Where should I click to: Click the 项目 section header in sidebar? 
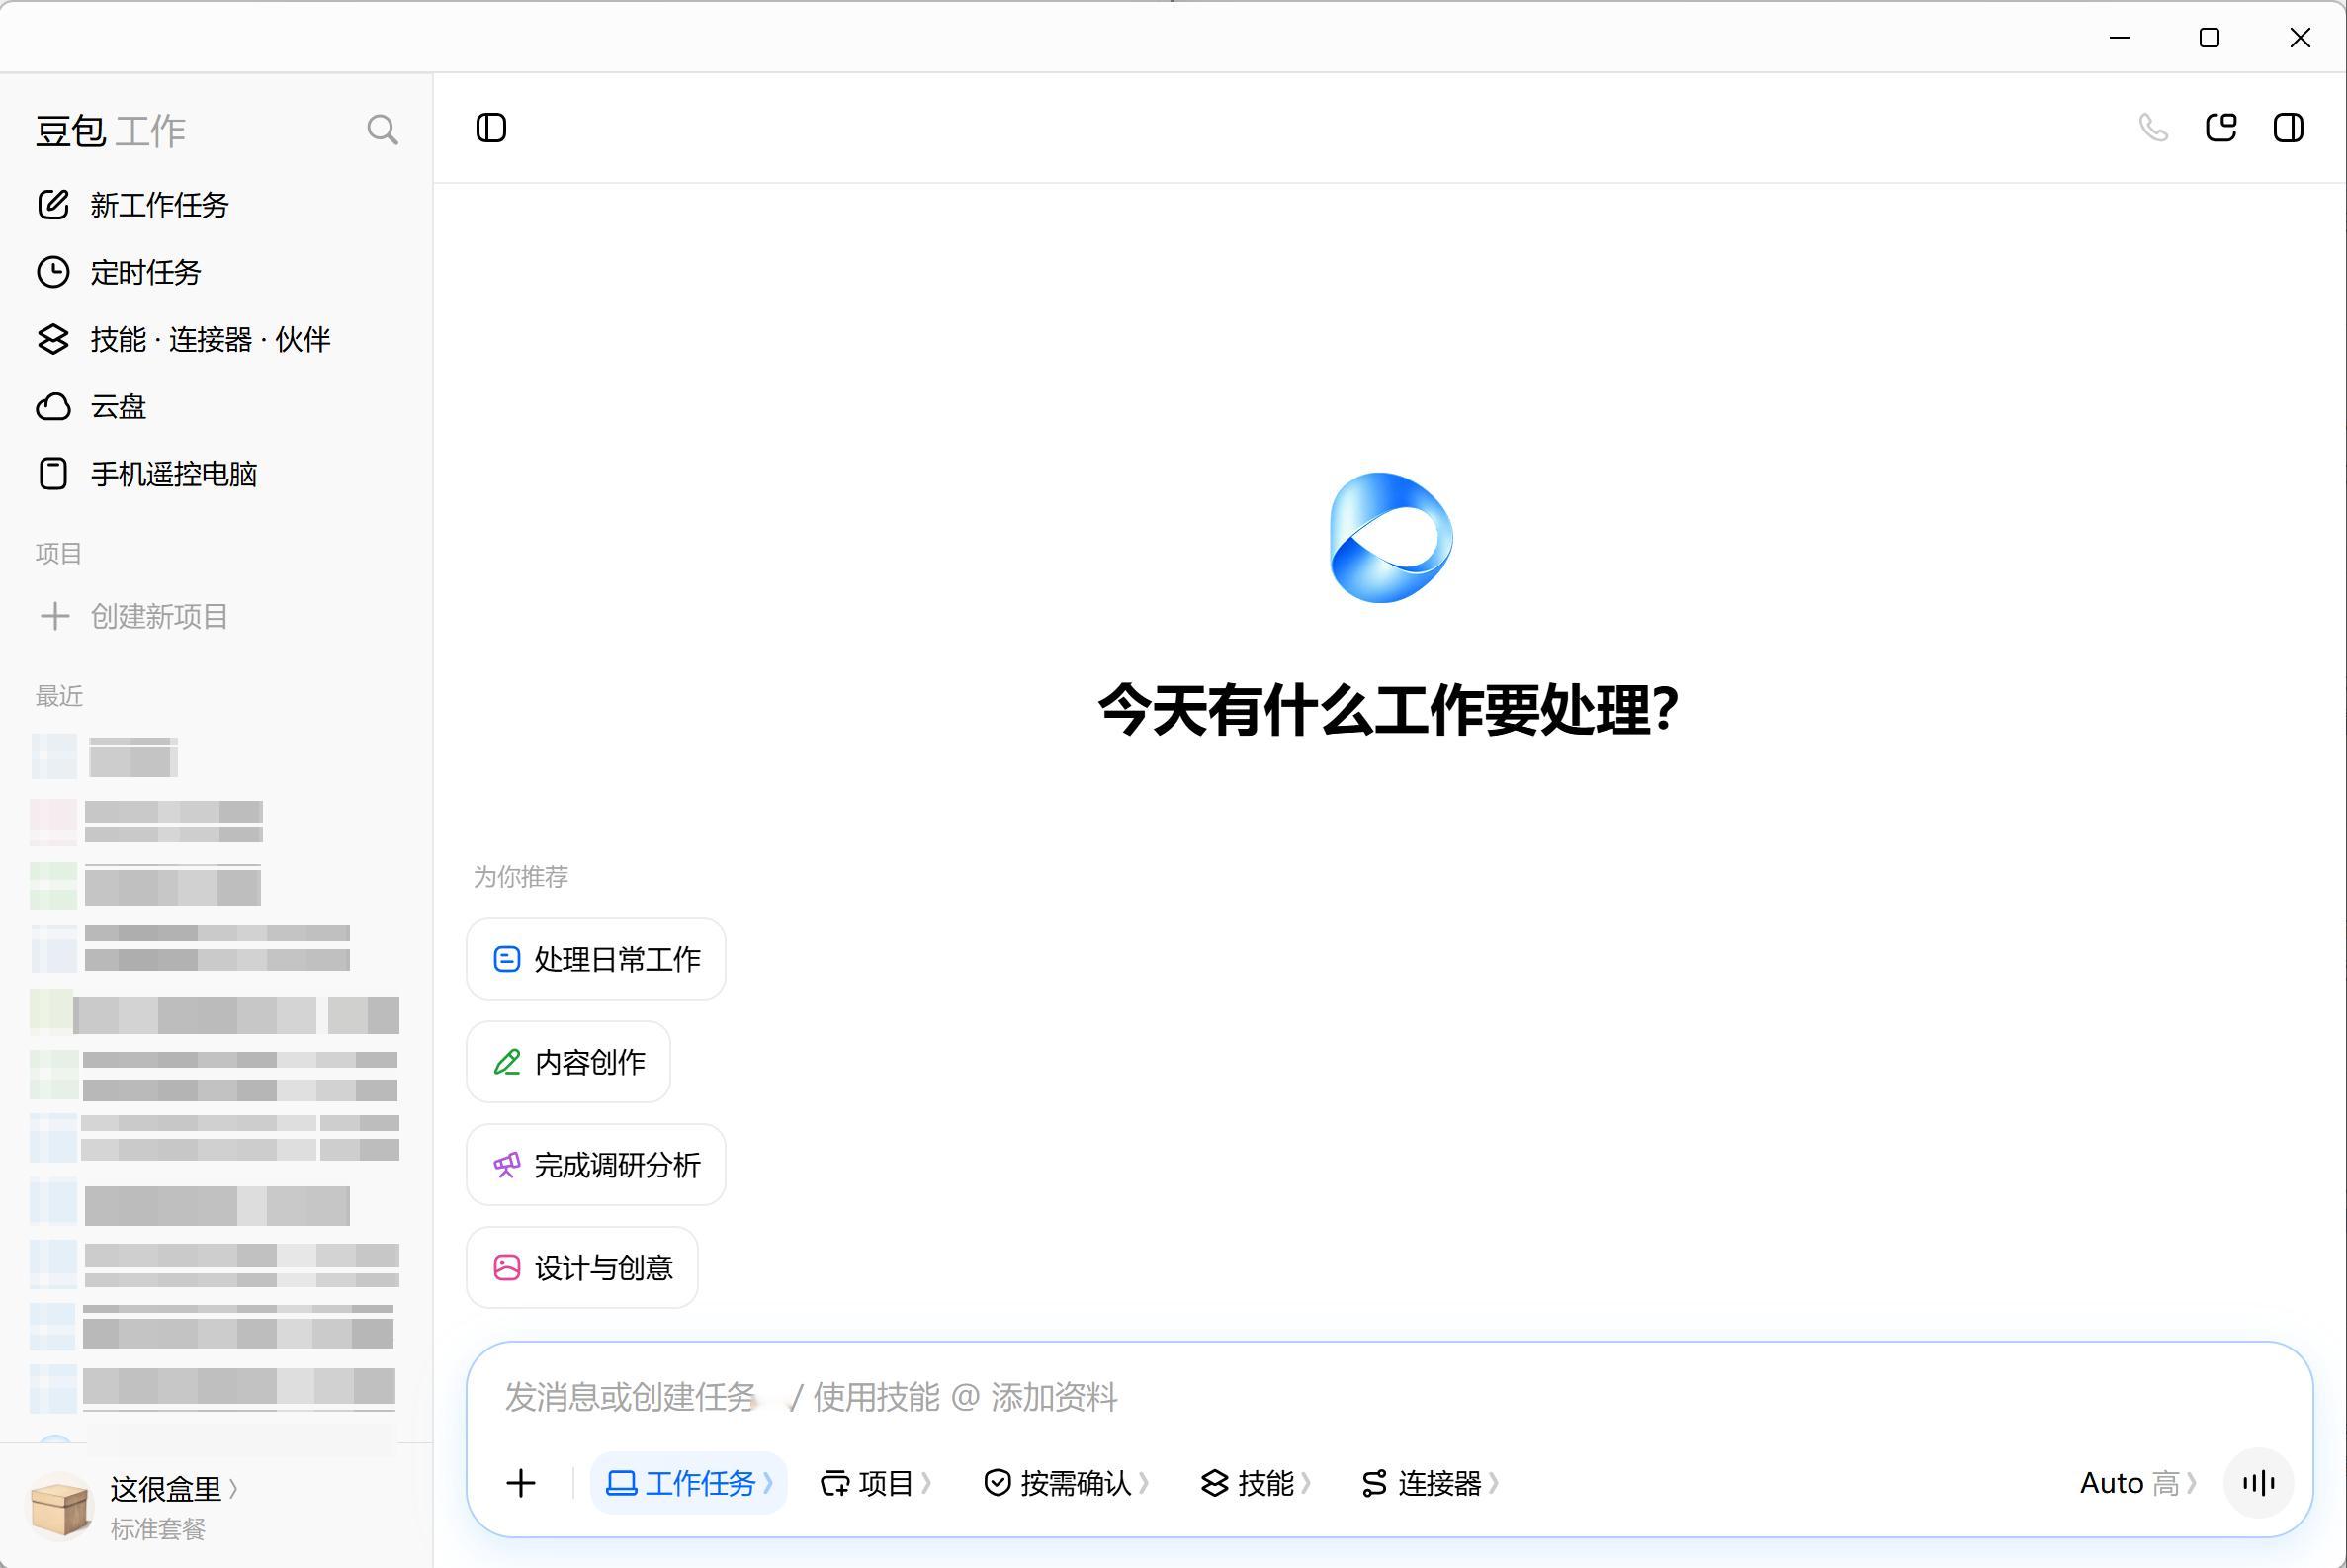coord(59,553)
